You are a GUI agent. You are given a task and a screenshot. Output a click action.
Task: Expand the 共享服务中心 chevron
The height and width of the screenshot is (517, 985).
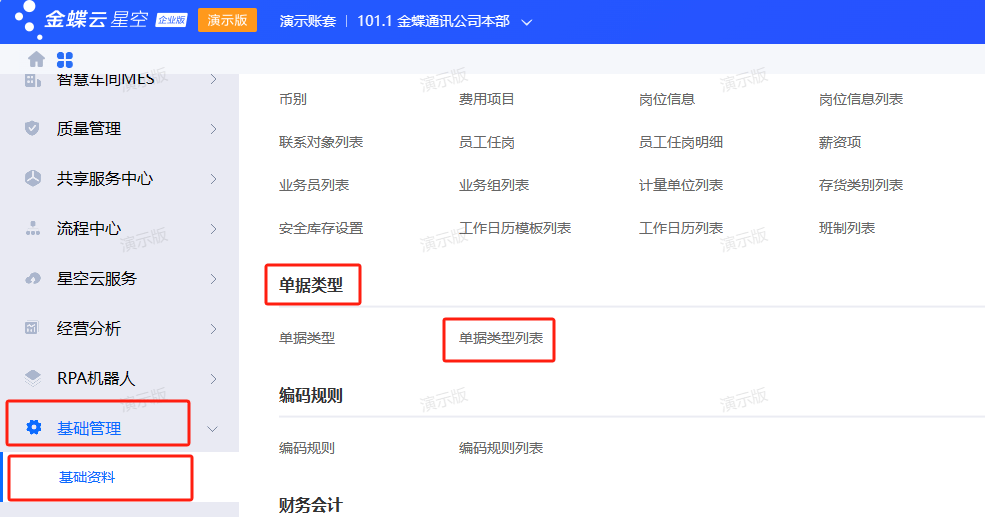pos(214,179)
